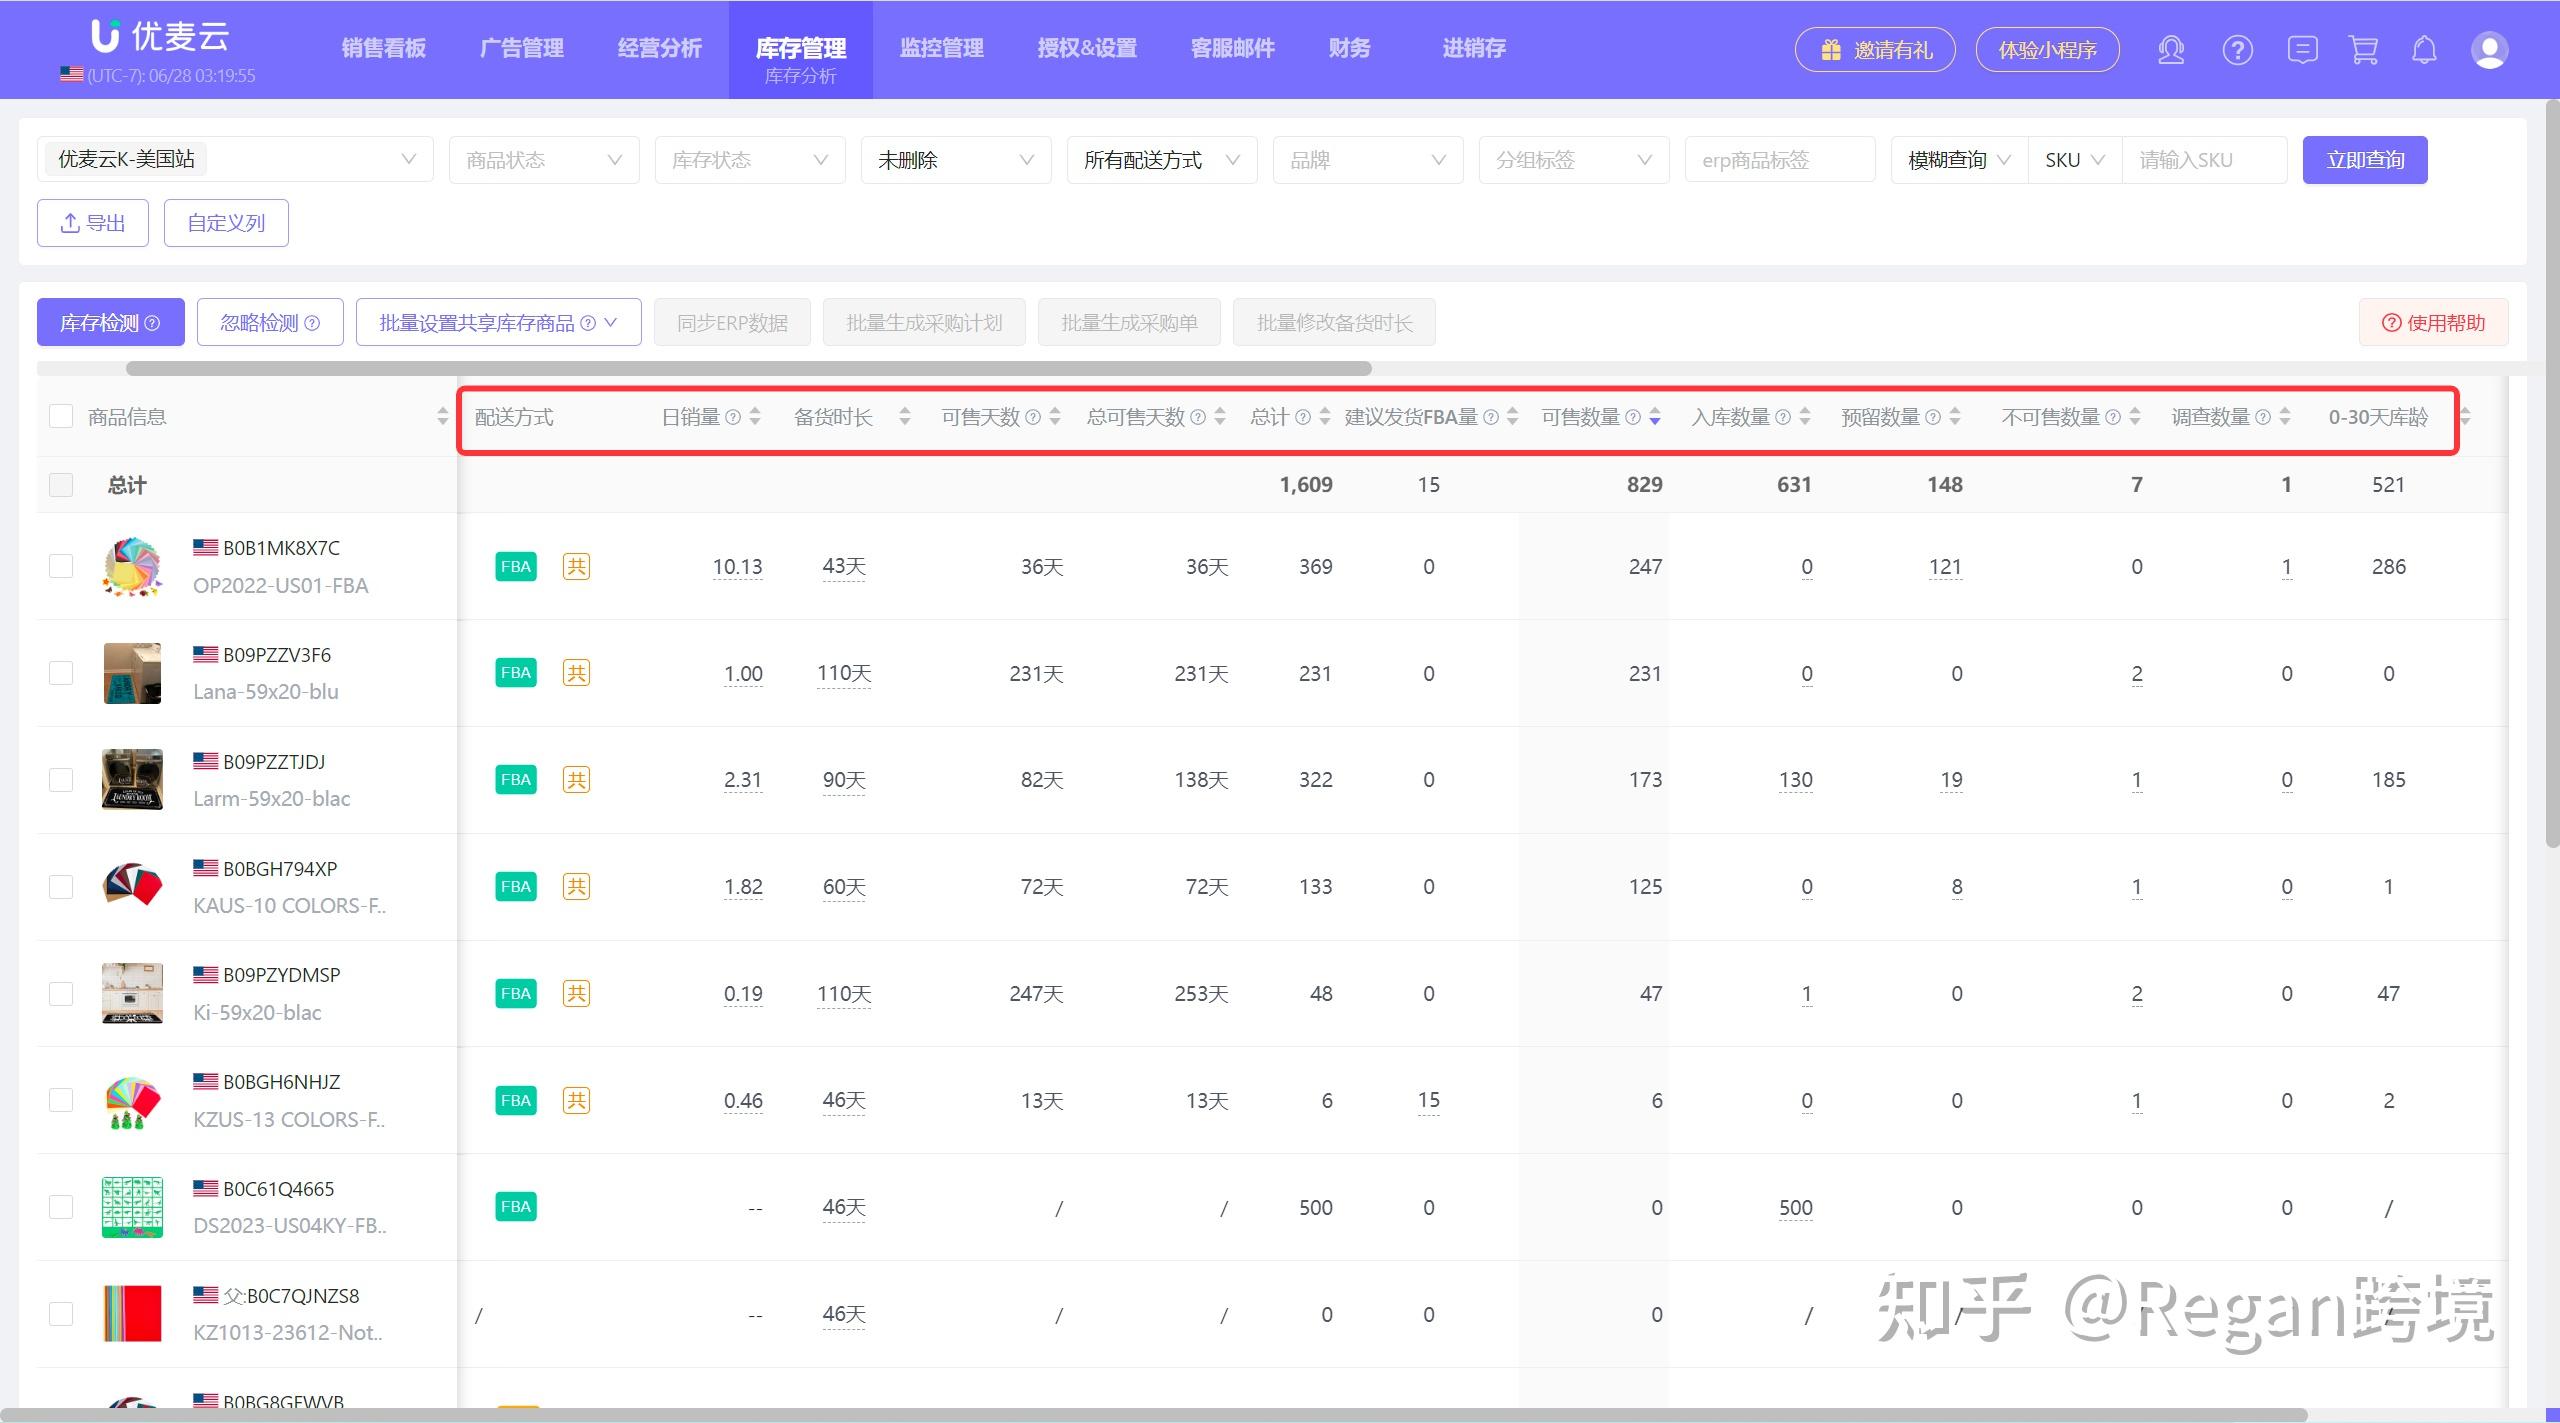Click the user avatar icon

coord(2488,50)
